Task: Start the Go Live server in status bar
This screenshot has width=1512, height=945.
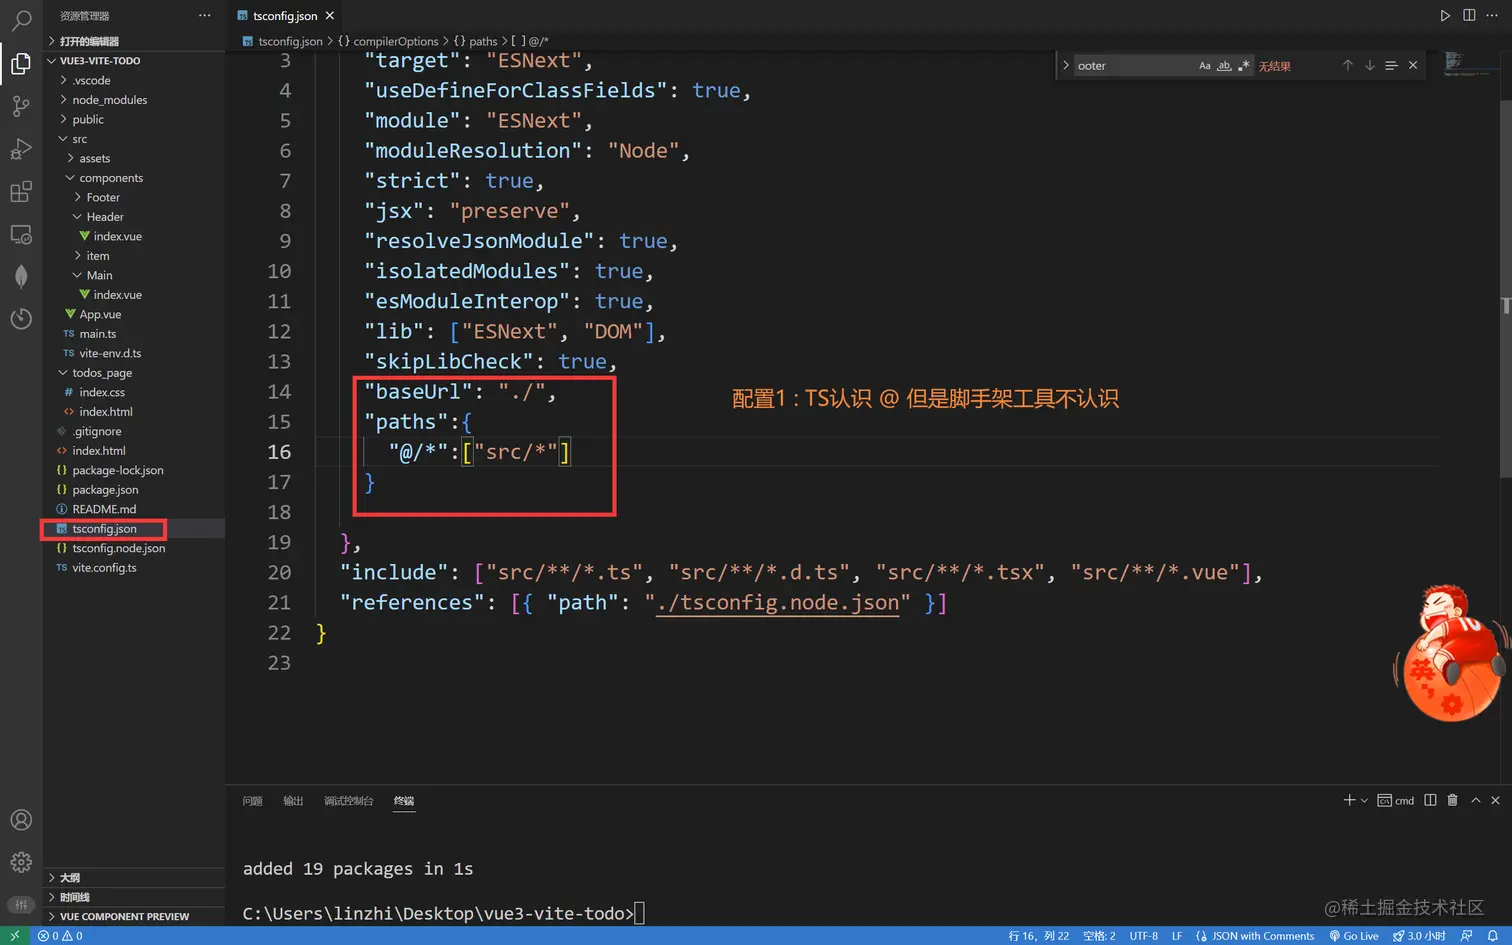Action: point(1354,935)
